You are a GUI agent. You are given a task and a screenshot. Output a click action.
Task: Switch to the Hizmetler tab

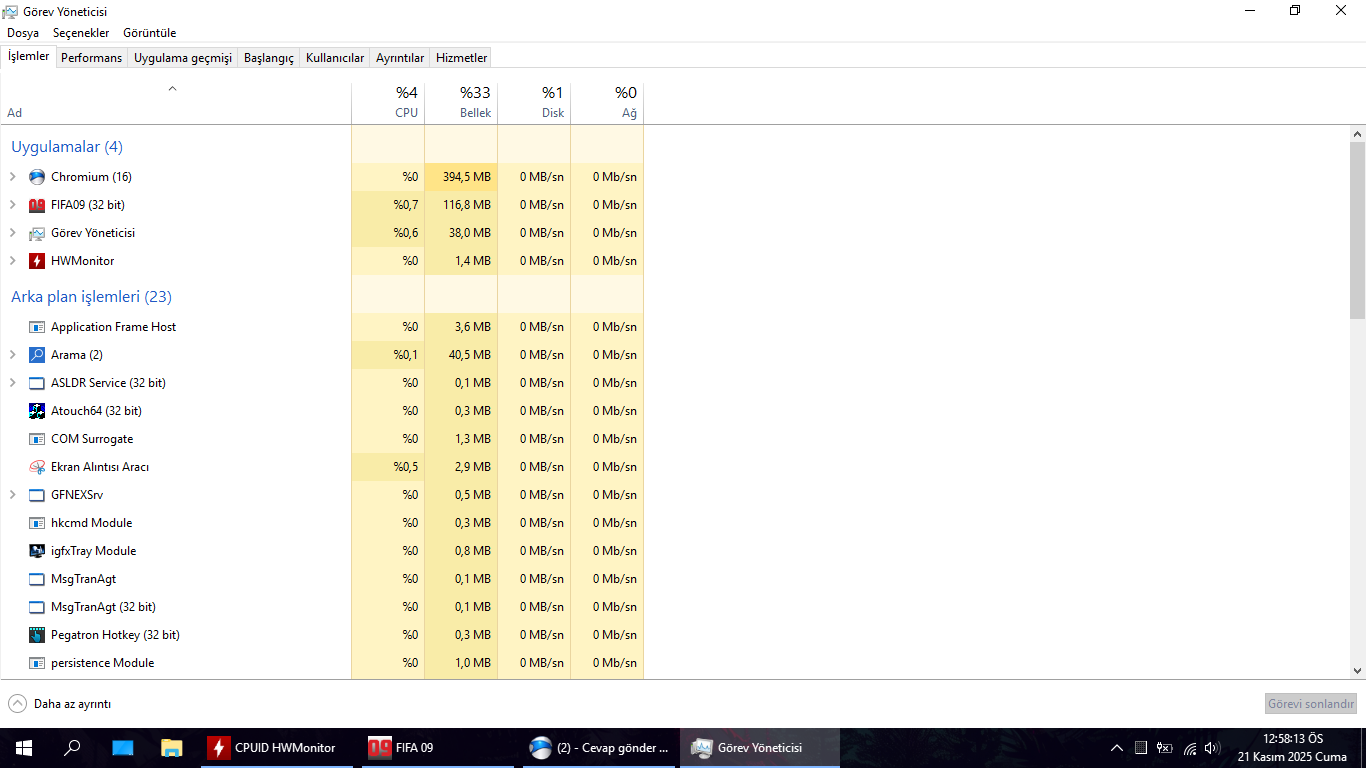[x=461, y=58]
